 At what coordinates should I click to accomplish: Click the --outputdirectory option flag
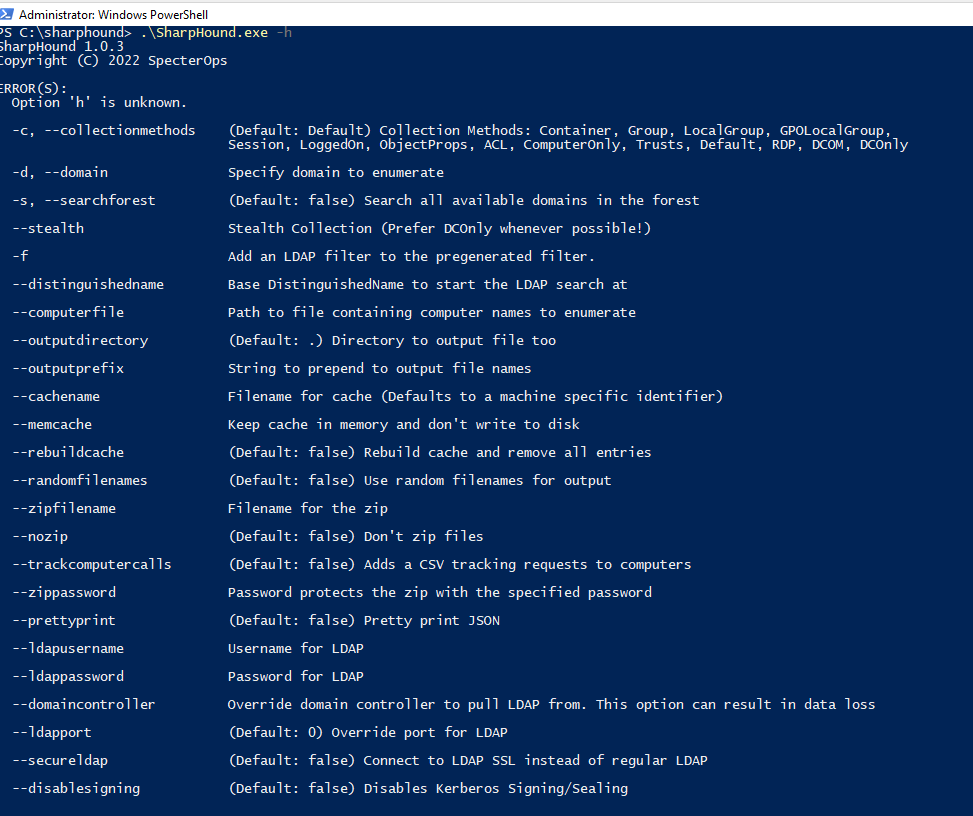pos(80,341)
